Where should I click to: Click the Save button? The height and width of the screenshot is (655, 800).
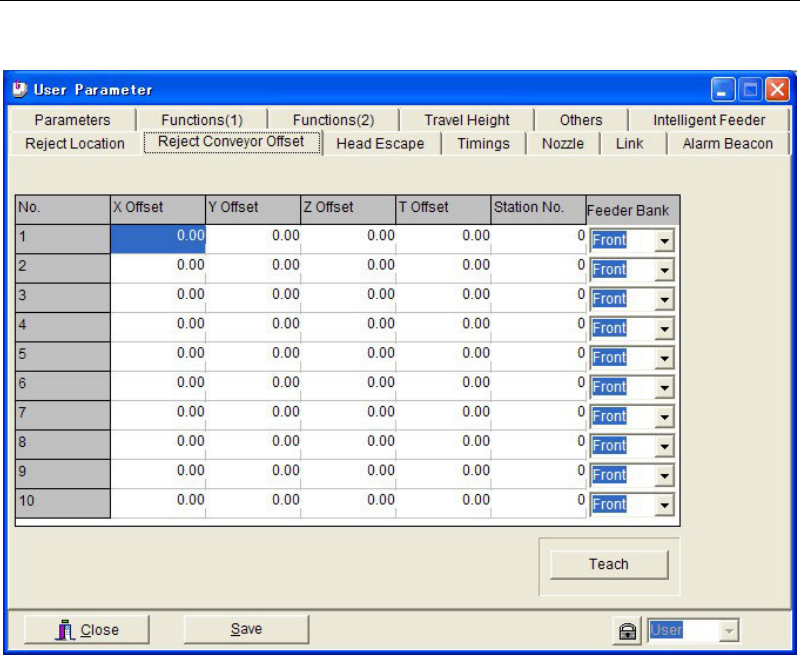point(246,629)
